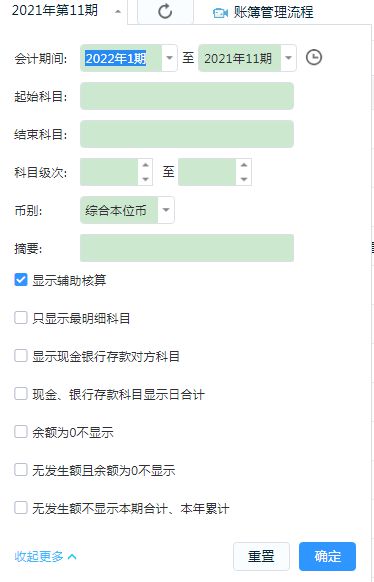
Task: Increase the starting 科目级次 with up arrow
Action: point(145,165)
